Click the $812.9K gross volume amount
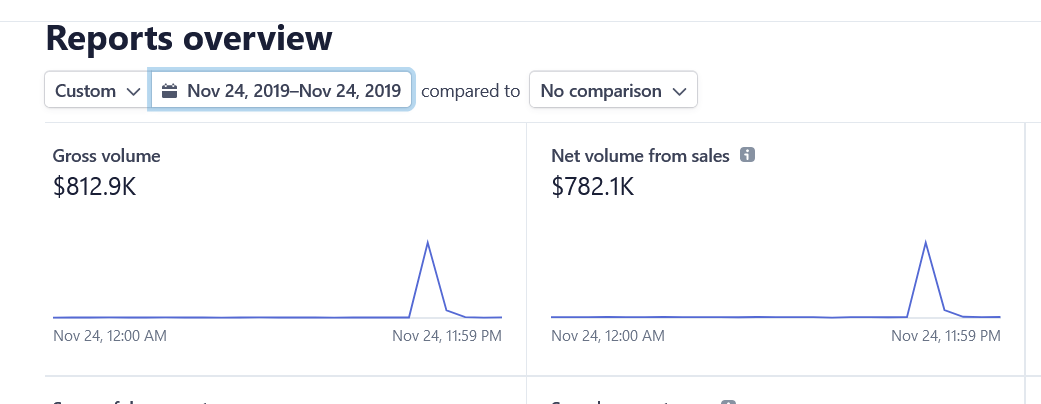The image size is (1041, 404). click(94, 186)
